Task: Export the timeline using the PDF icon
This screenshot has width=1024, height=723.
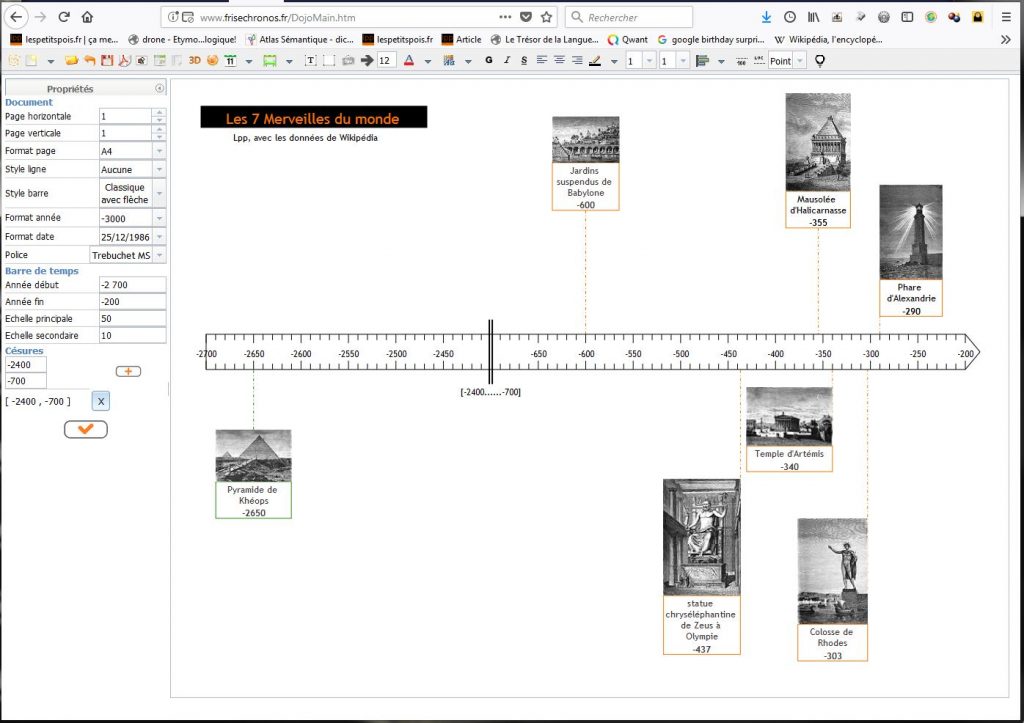Action: coord(125,61)
